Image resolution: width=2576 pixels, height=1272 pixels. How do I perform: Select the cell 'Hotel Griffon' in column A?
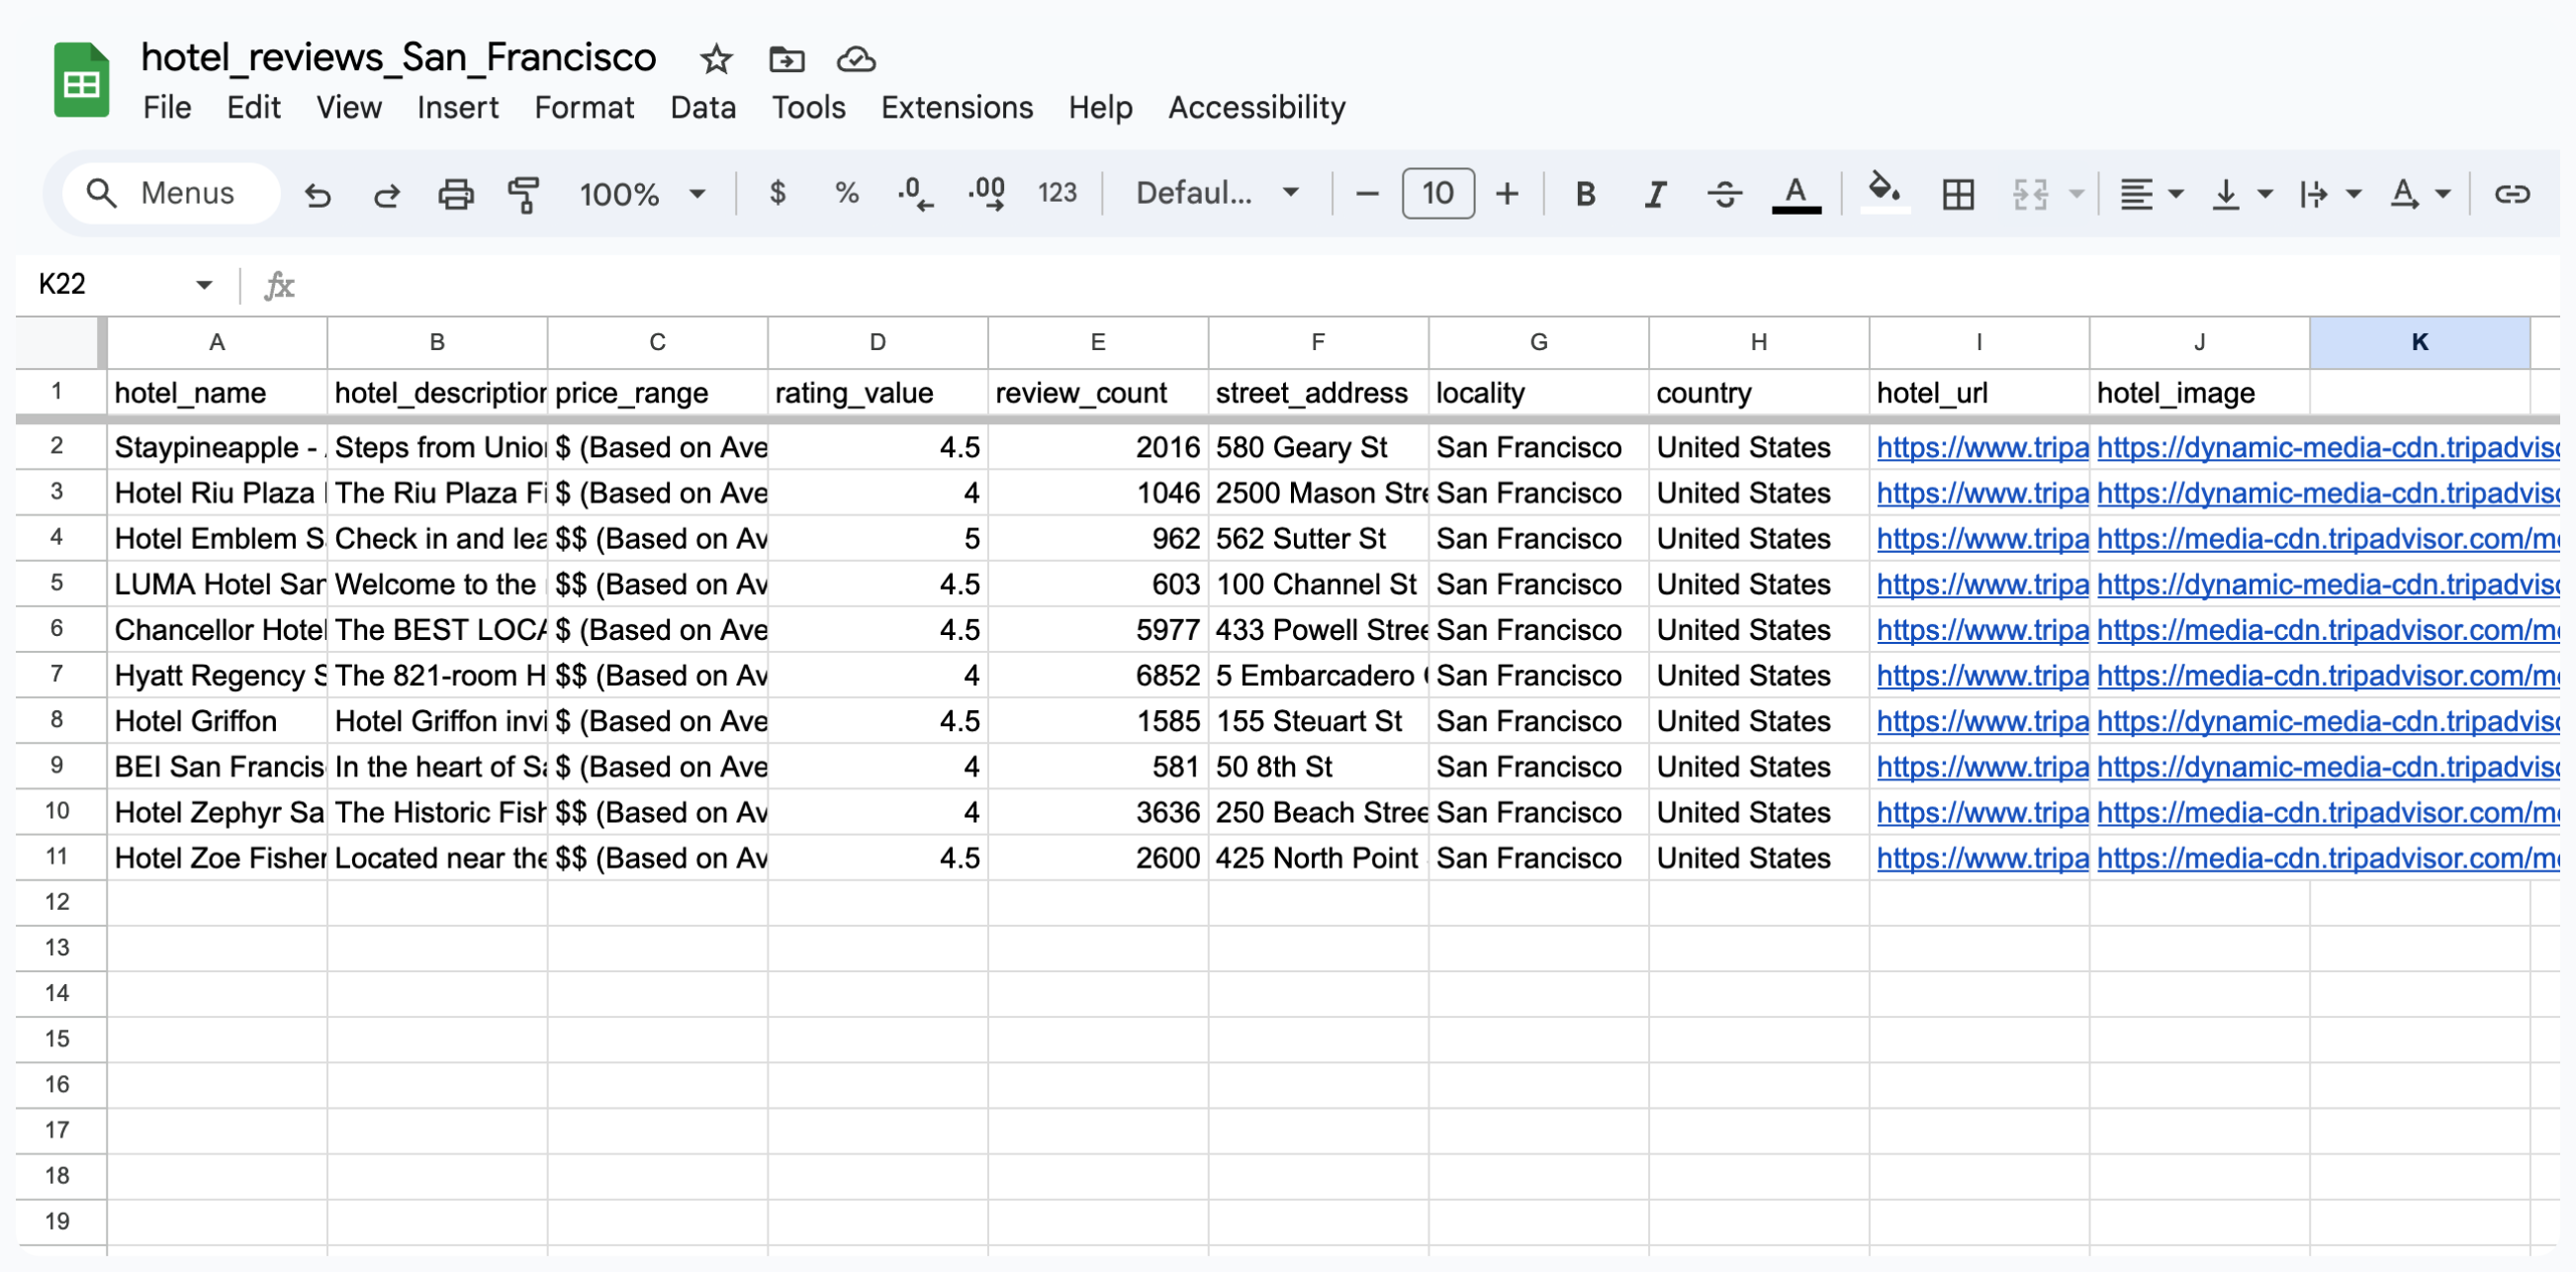pos(217,721)
